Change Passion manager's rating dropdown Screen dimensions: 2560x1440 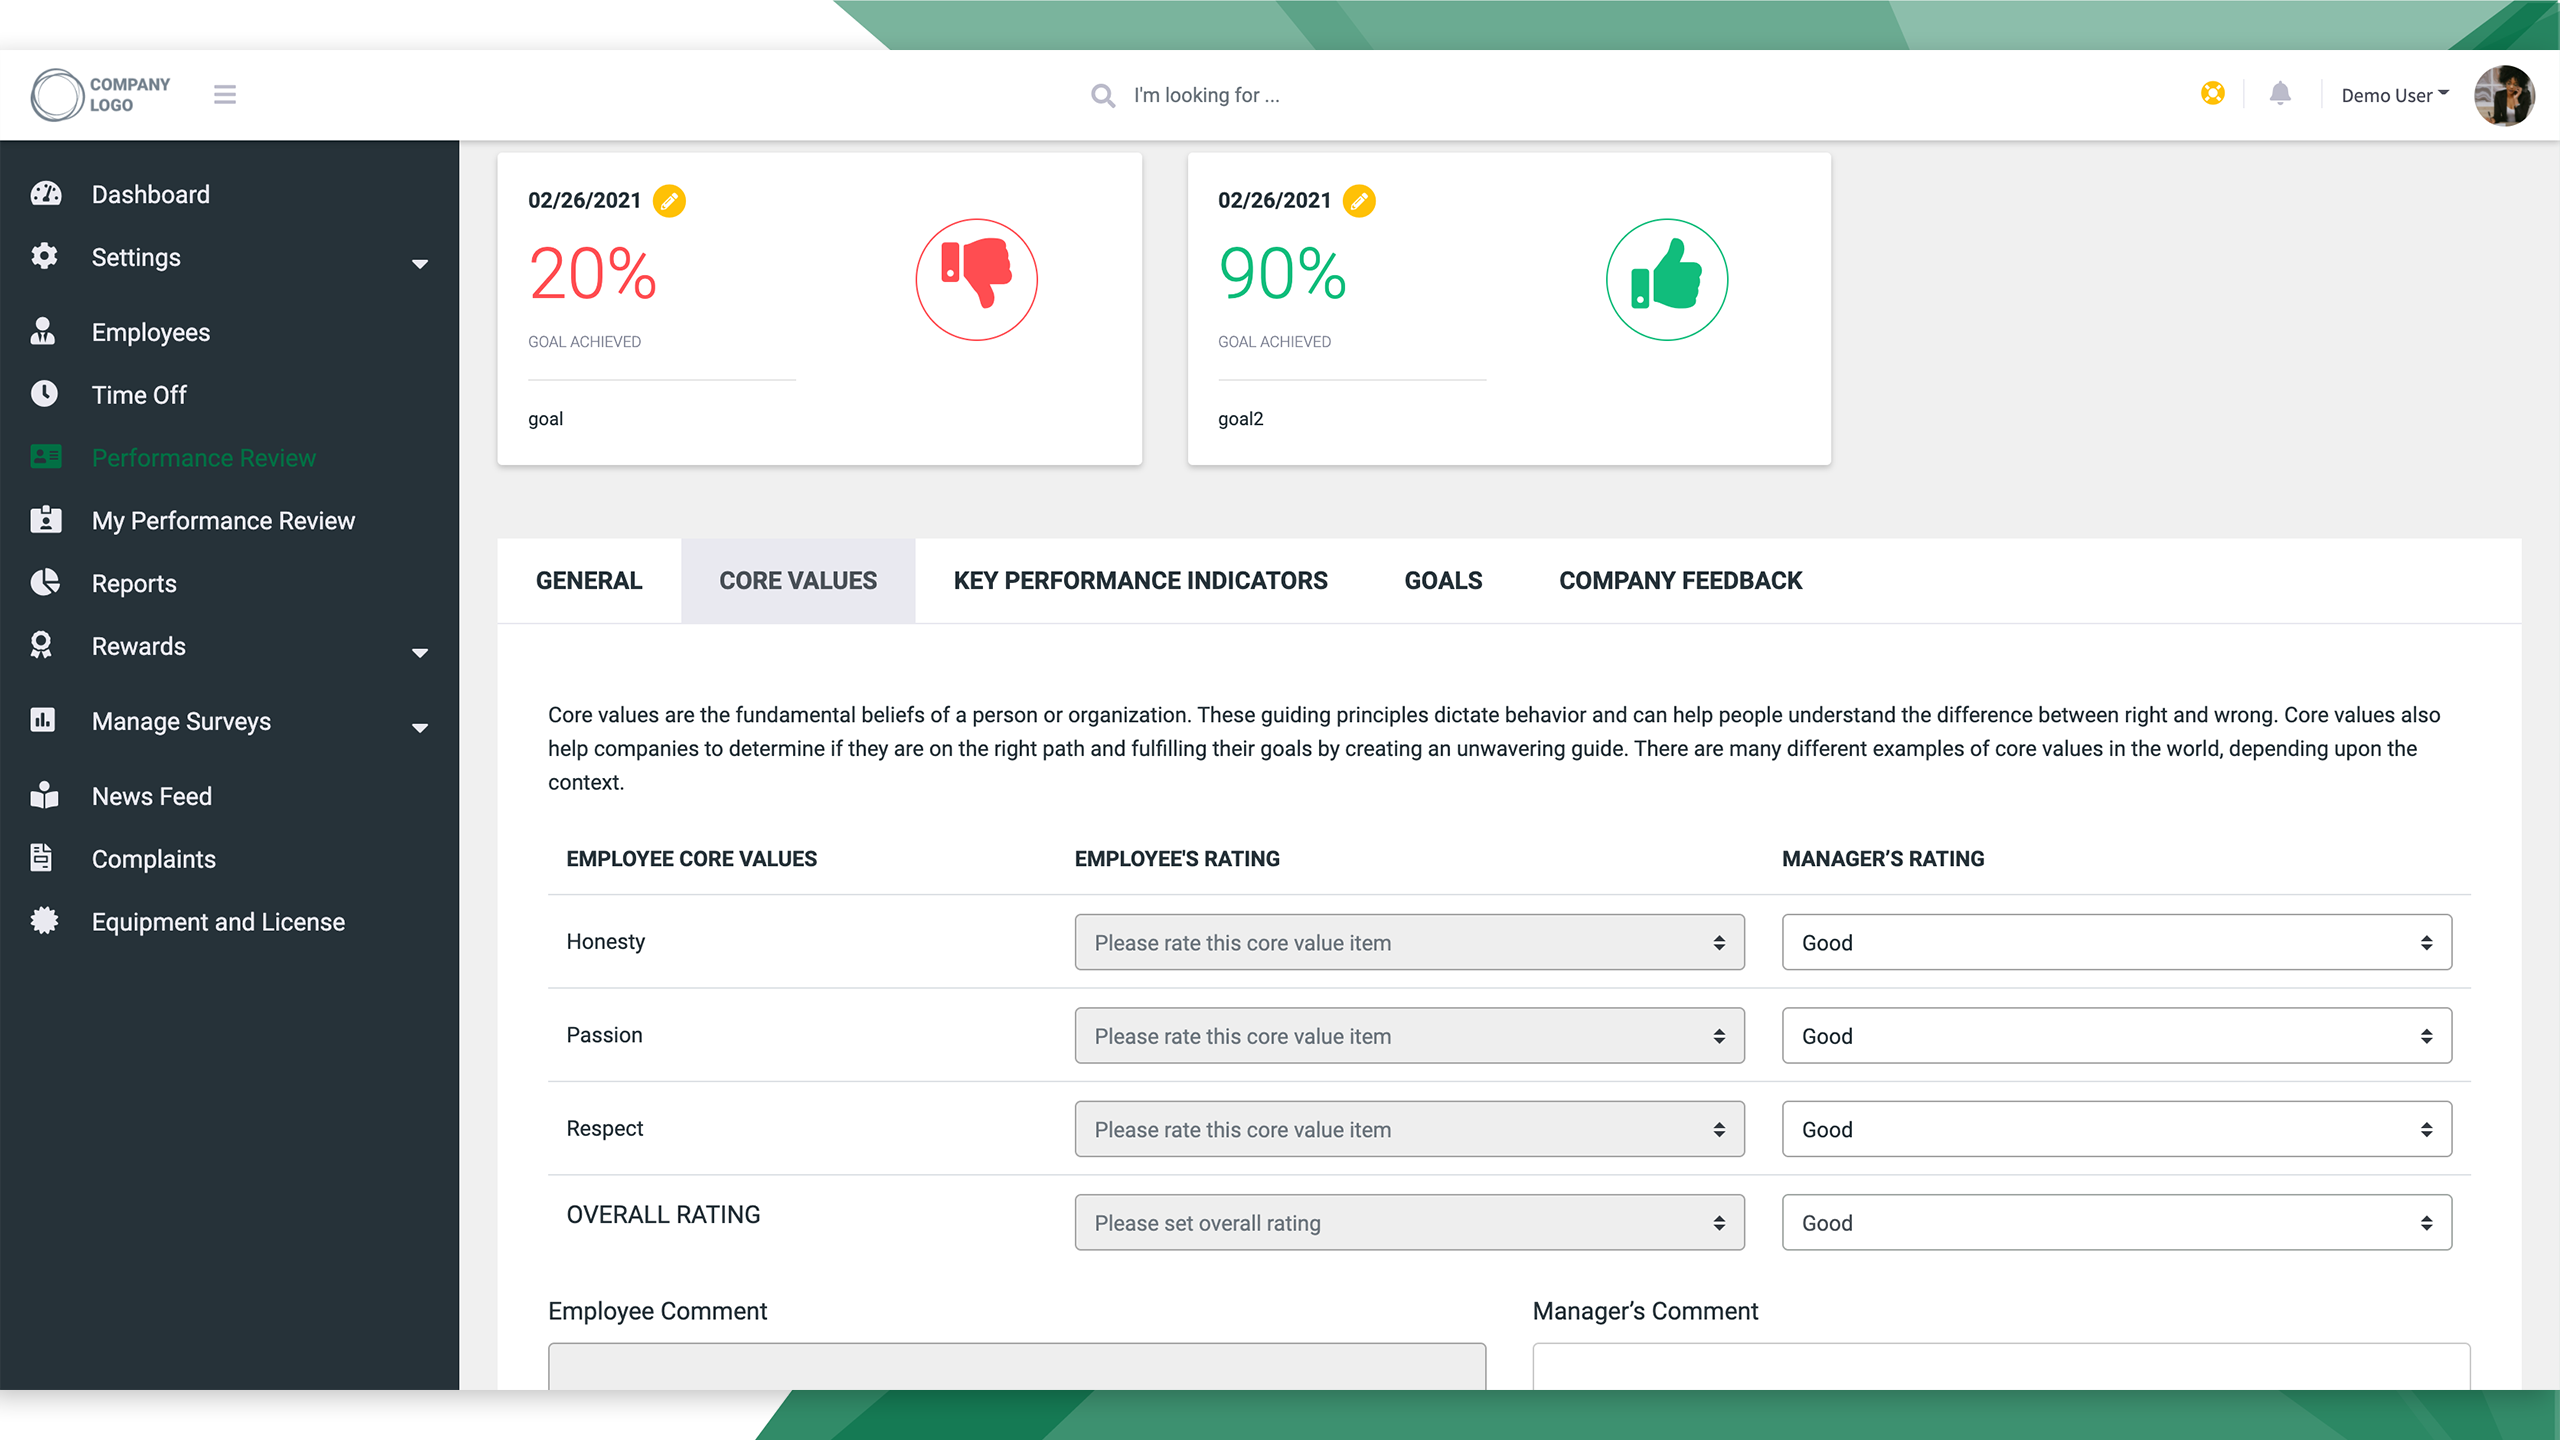(2116, 1035)
